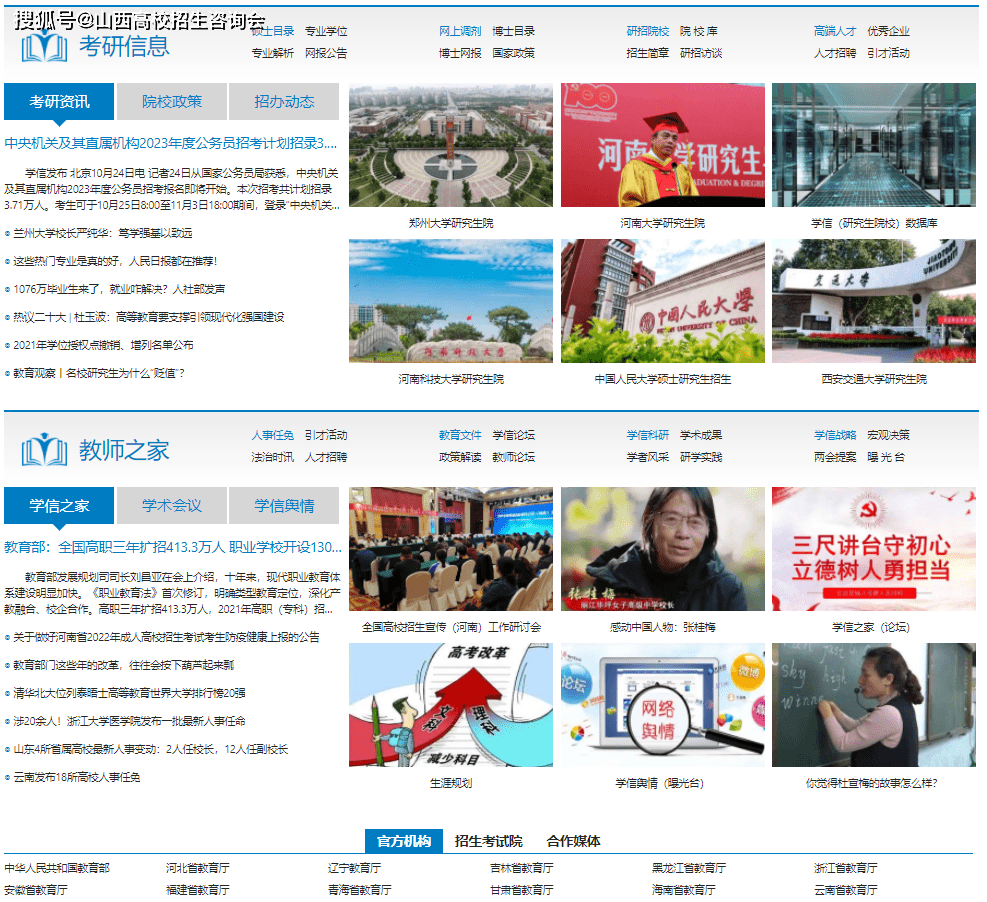This screenshot has height=902, width=987.
Task: Open the 教育观察 研究生贬值 news item
Action: (x=99, y=373)
